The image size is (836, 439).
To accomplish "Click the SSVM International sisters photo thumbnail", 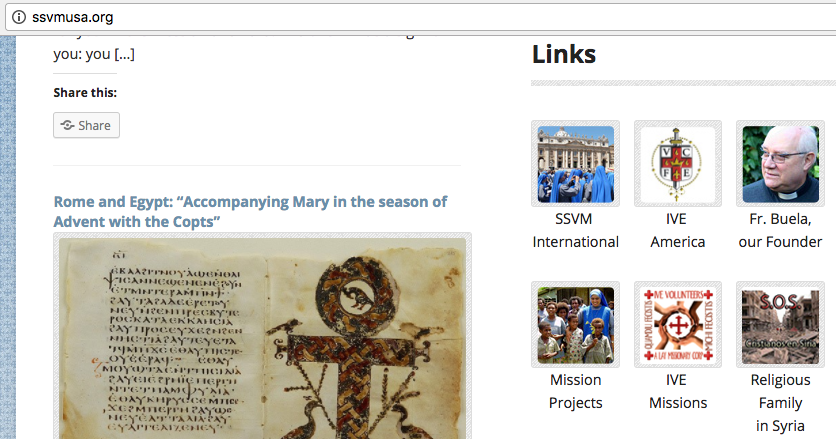I will (x=575, y=164).
